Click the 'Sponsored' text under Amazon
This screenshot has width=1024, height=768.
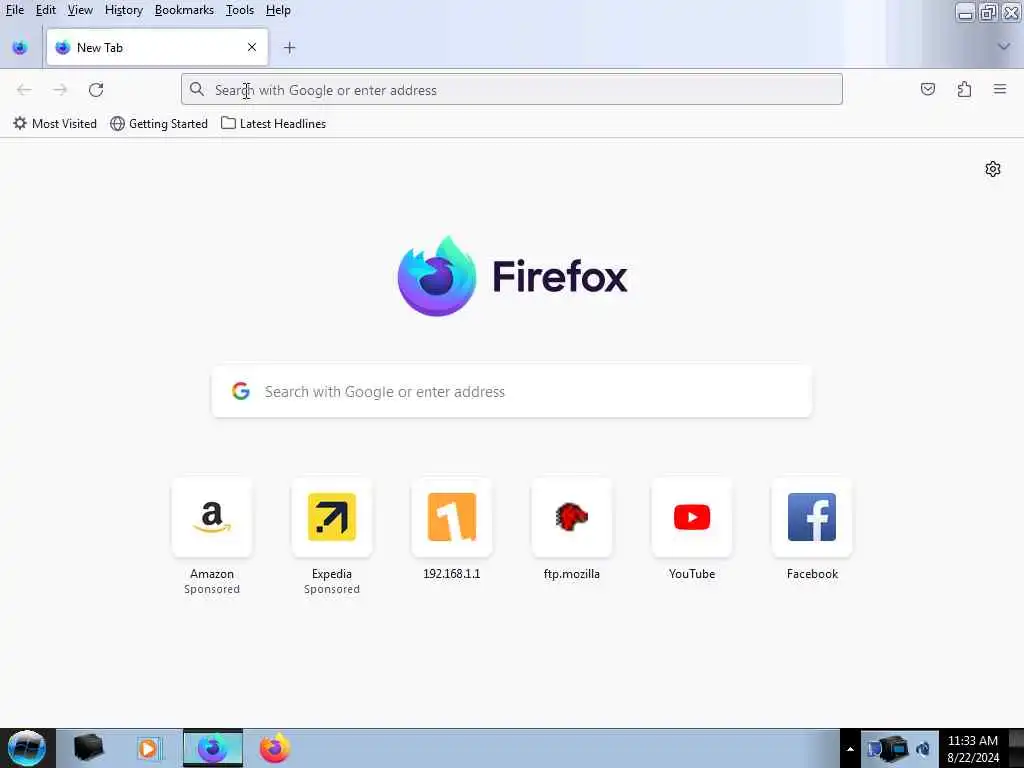212,589
